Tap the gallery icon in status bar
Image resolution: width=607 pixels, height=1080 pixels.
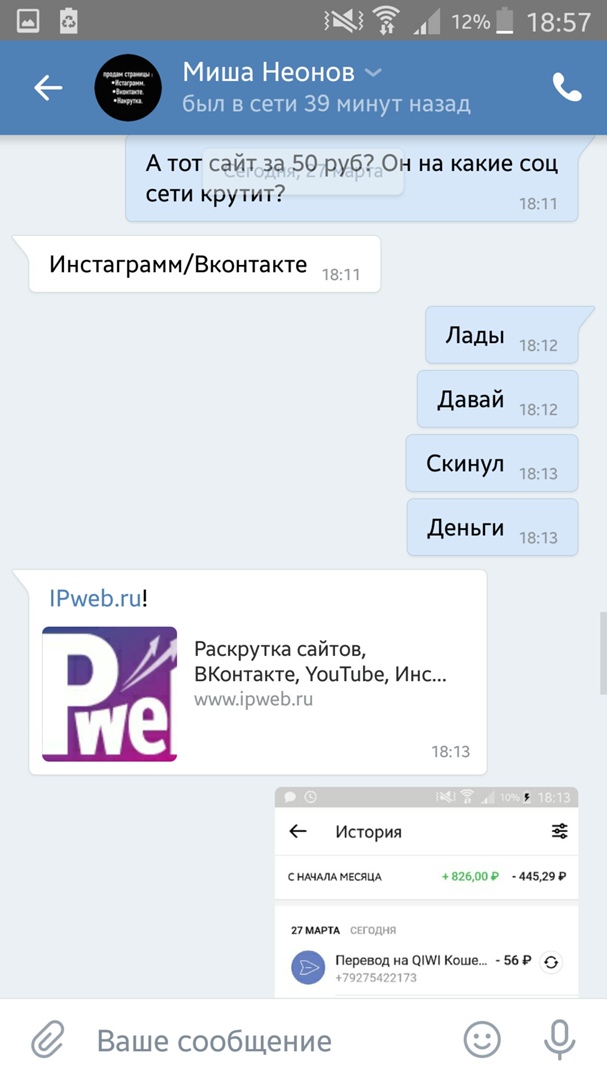pyautogui.click(x=28, y=21)
